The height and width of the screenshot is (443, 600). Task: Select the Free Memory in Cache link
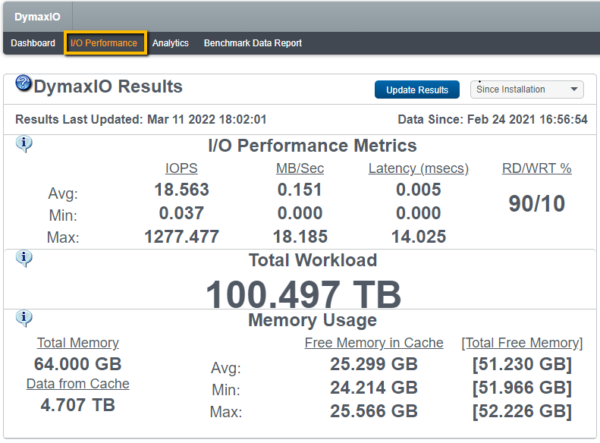point(373,343)
